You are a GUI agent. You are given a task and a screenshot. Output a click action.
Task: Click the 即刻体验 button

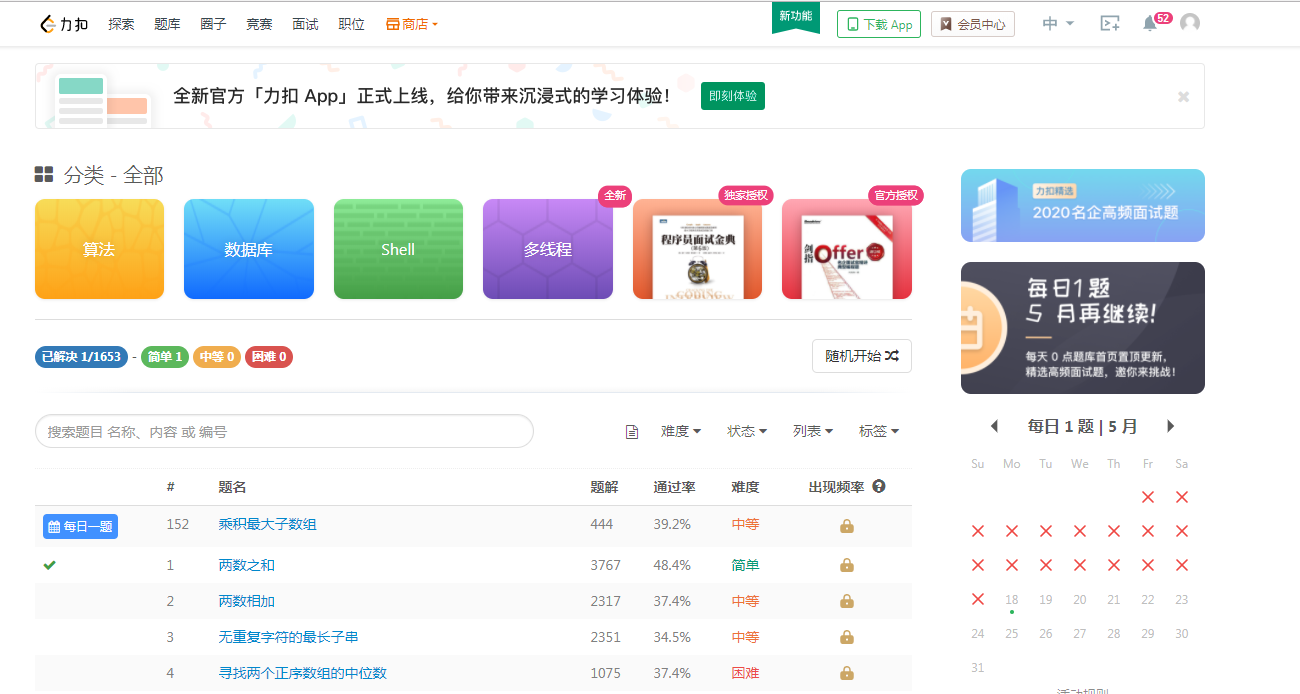point(733,96)
